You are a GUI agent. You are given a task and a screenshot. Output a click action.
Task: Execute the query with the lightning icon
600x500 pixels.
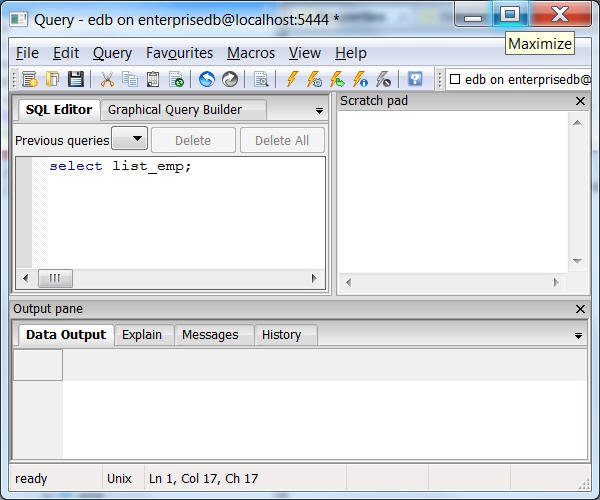click(x=292, y=80)
